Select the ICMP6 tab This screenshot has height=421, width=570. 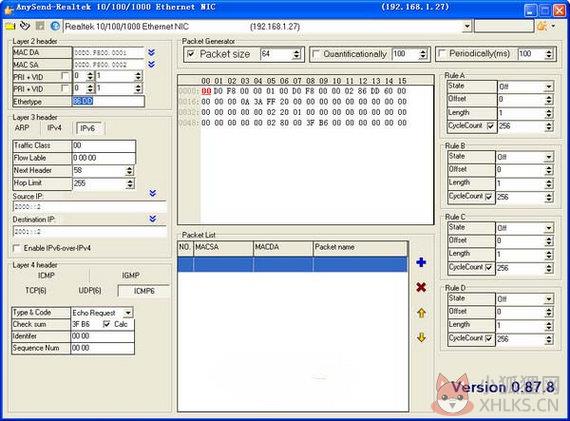(x=144, y=291)
